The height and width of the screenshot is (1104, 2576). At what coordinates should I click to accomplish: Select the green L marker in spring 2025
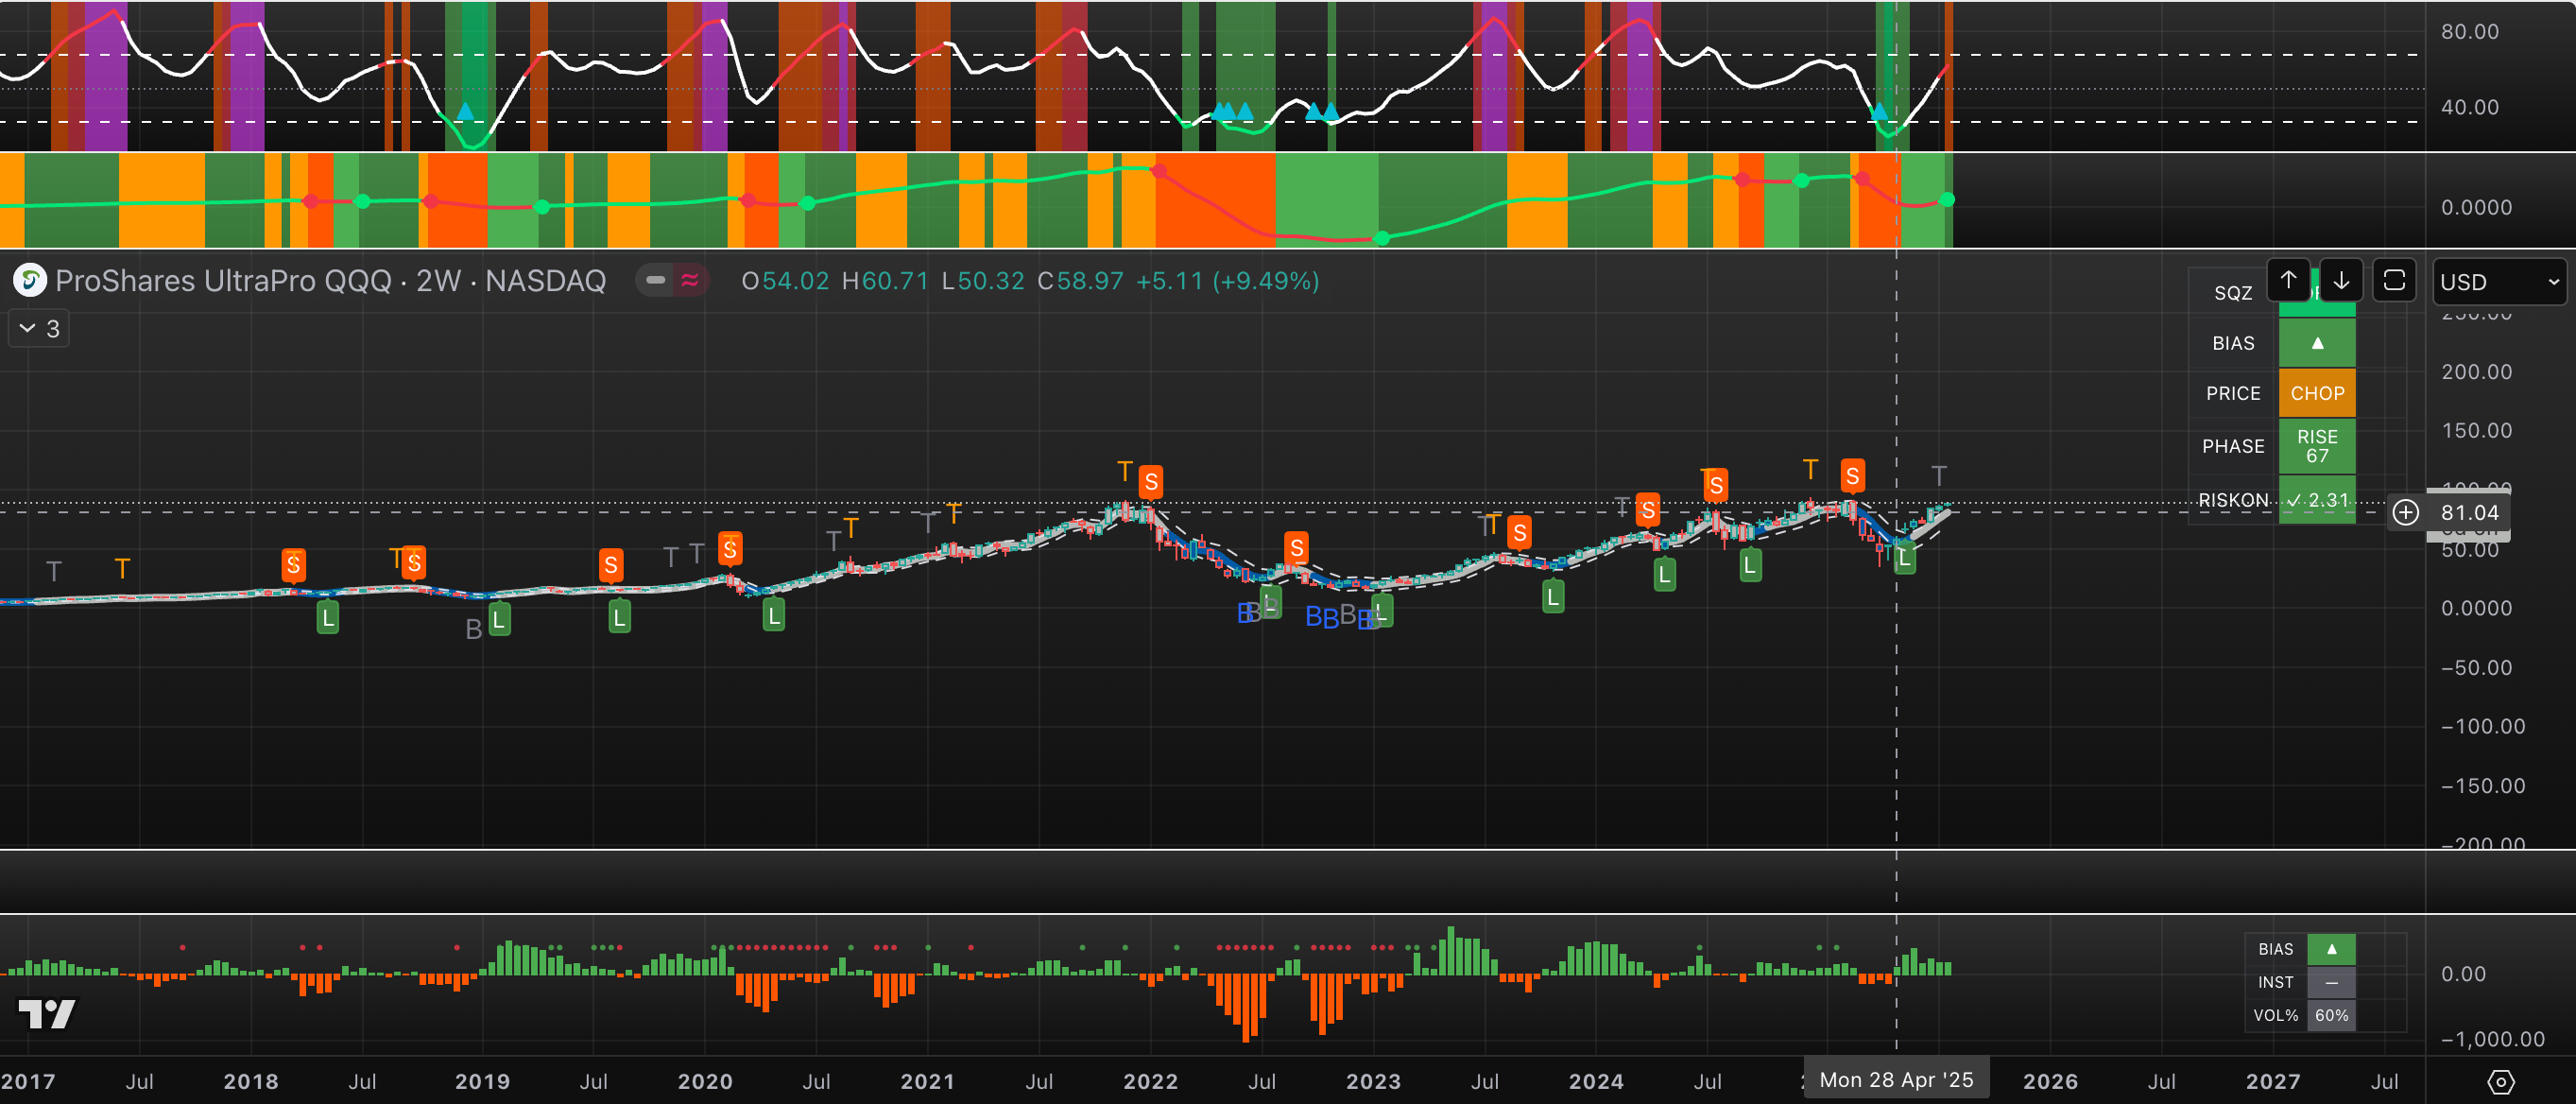1904,559
